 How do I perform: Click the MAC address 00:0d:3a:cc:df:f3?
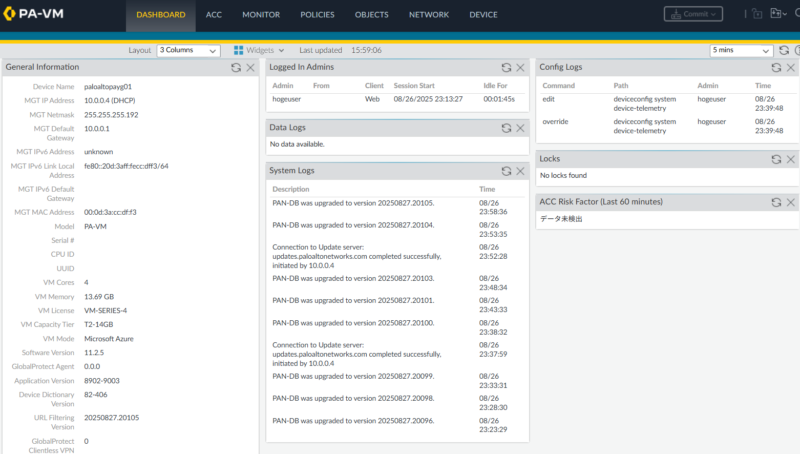click(x=110, y=212)
